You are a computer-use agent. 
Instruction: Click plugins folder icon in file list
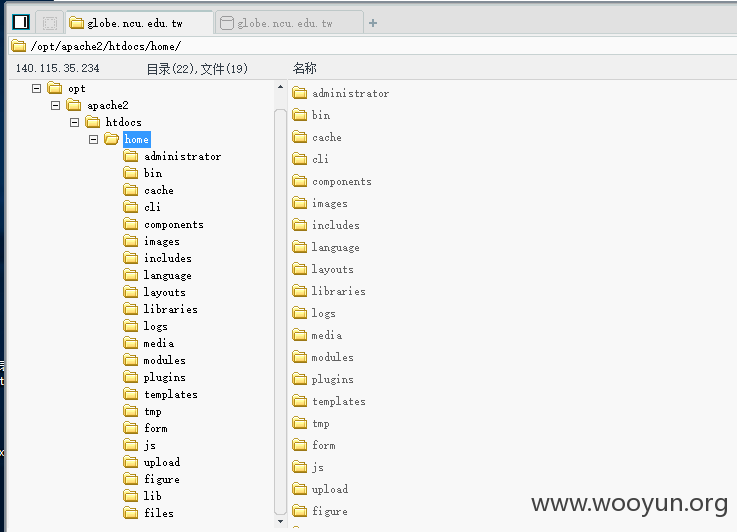[299, 379]
